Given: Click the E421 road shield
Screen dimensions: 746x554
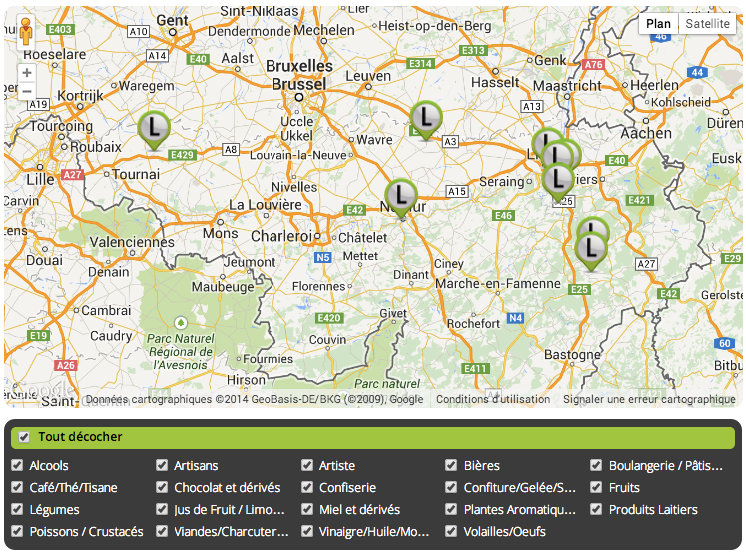Looking at the screenshot, I should pyautogui.click(x=639, y=200).
